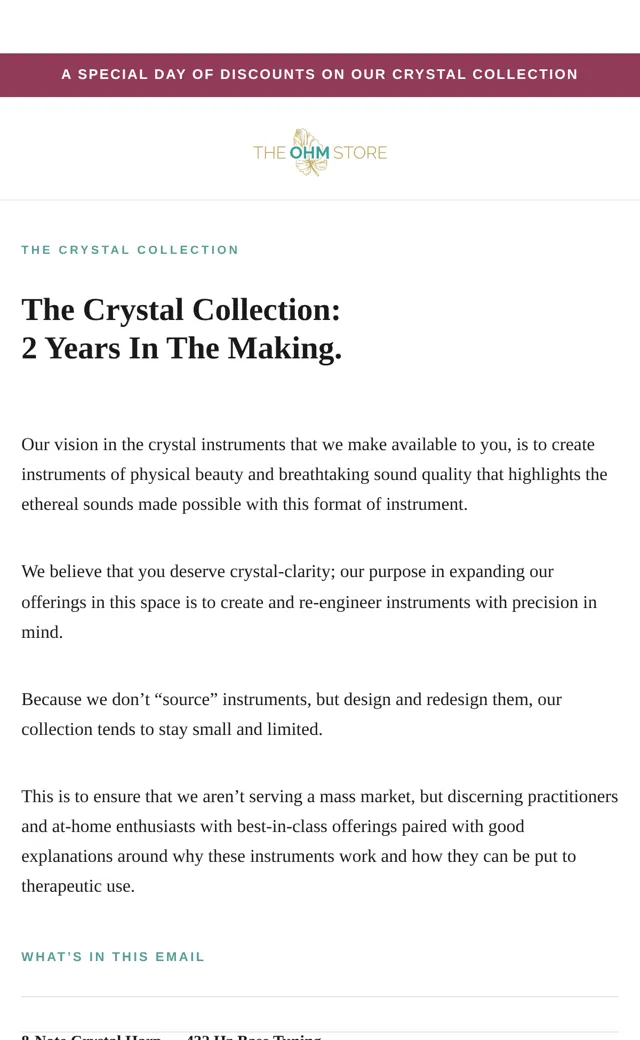Viewport: 640px width, 1040px height.
Task: Open the special day of discounts banner
Action: (x=320, y=75)
